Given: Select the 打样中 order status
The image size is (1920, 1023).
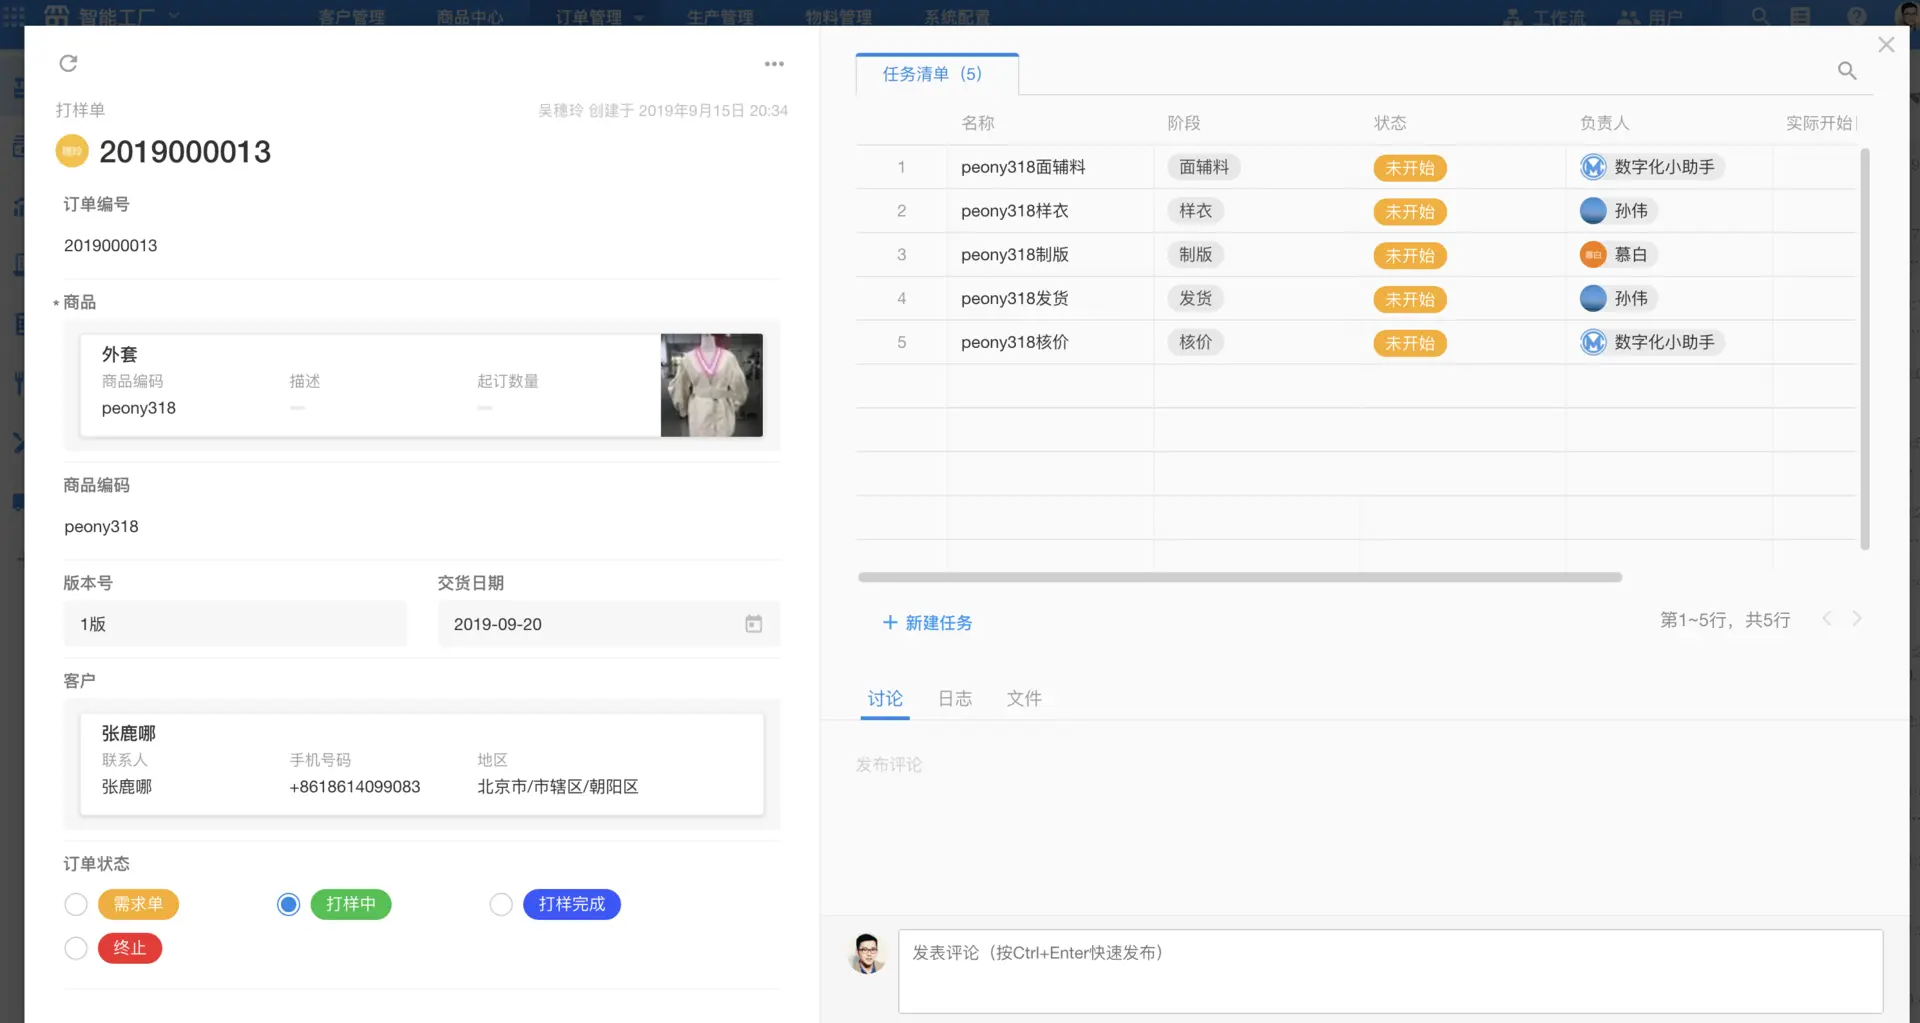Looking at the screenshot, I should pyautogui.click(x=289, y=905).
